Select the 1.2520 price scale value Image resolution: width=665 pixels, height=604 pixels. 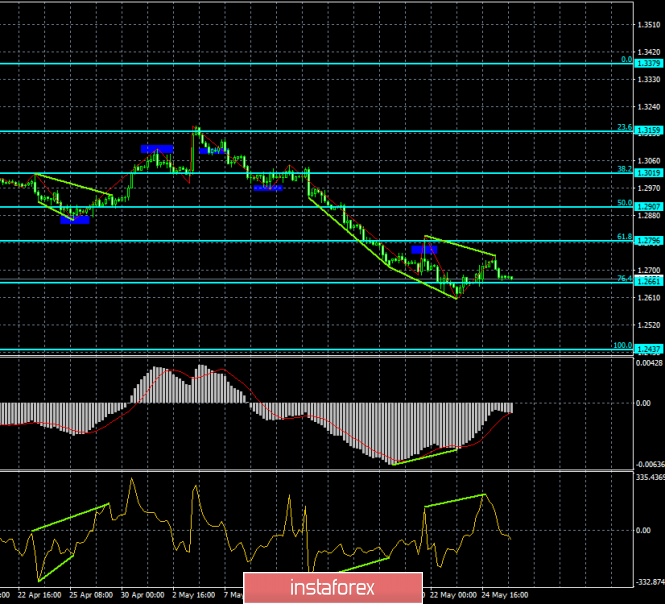point(649,325)
